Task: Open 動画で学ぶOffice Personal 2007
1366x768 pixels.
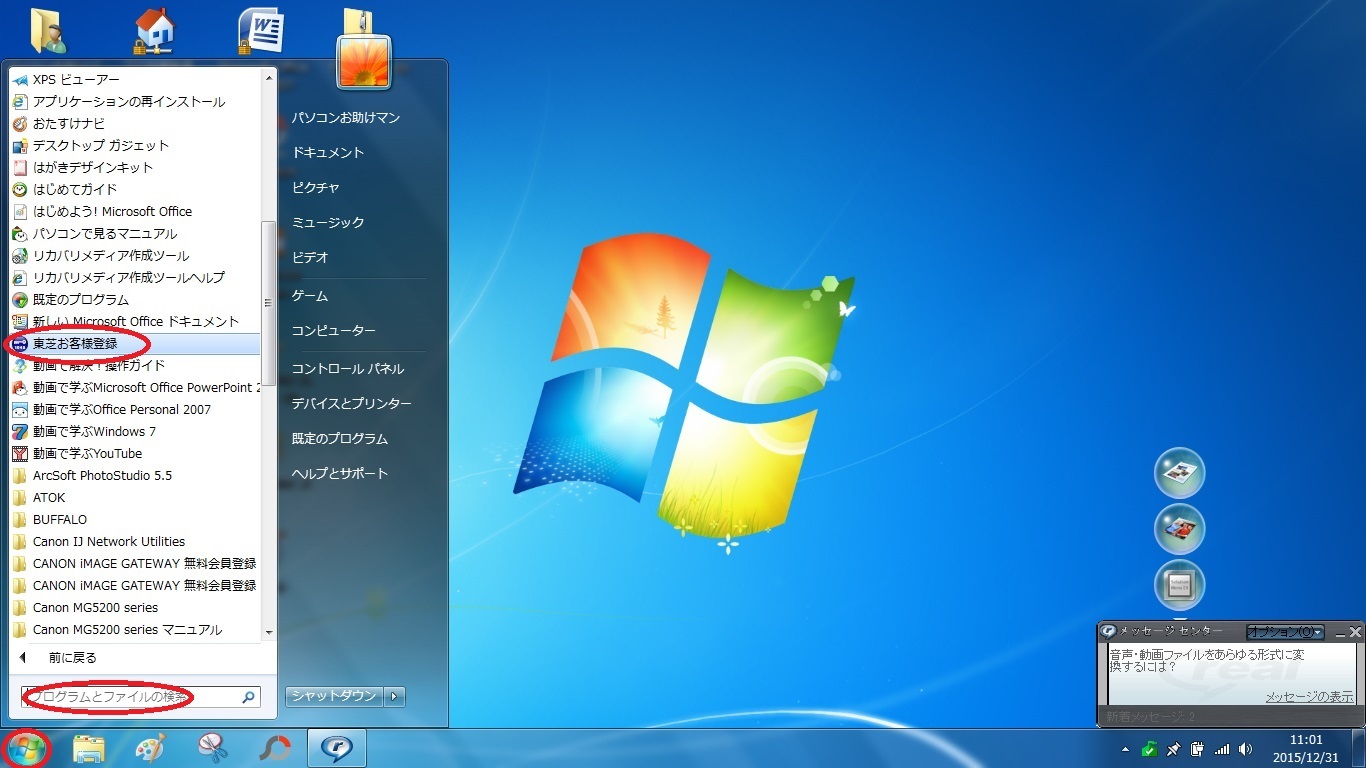Action: (135, 409)
